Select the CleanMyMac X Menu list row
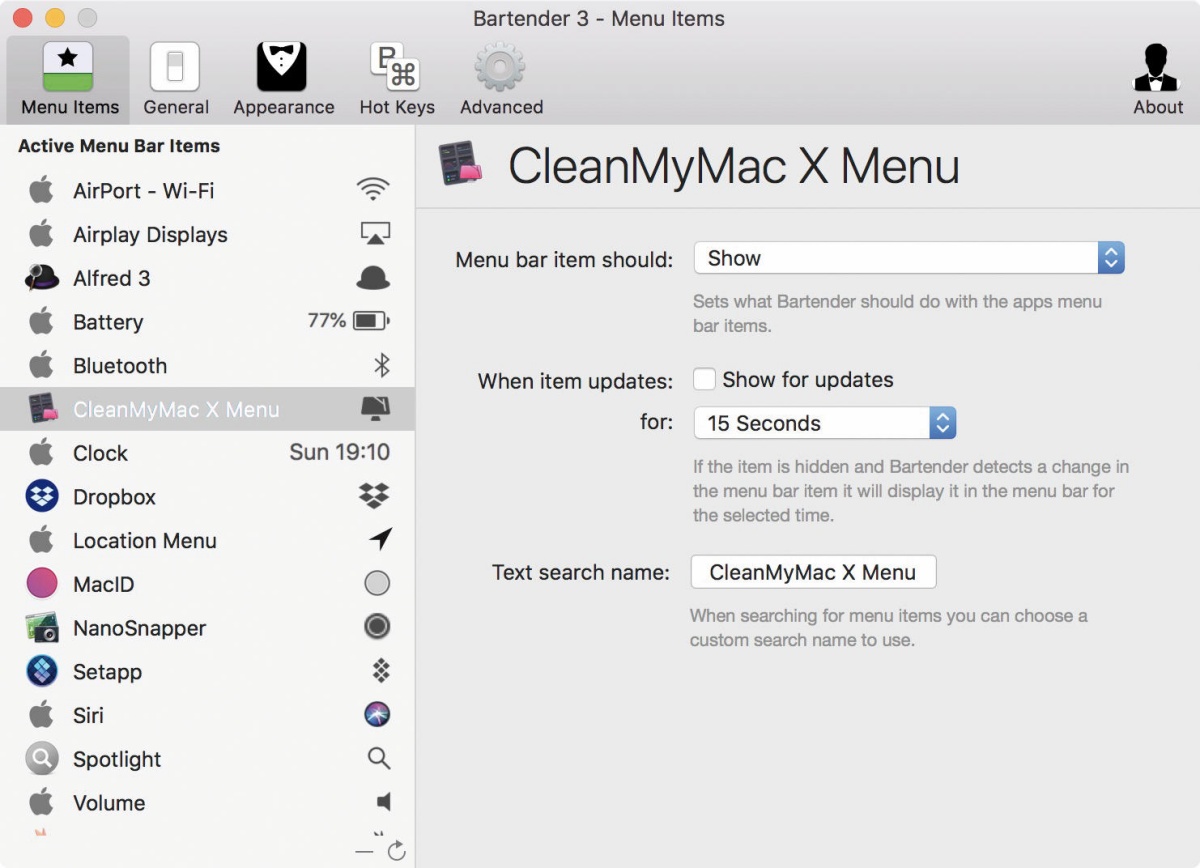The height and width of the screenshot is (868, 1200). tap(207, 409)
